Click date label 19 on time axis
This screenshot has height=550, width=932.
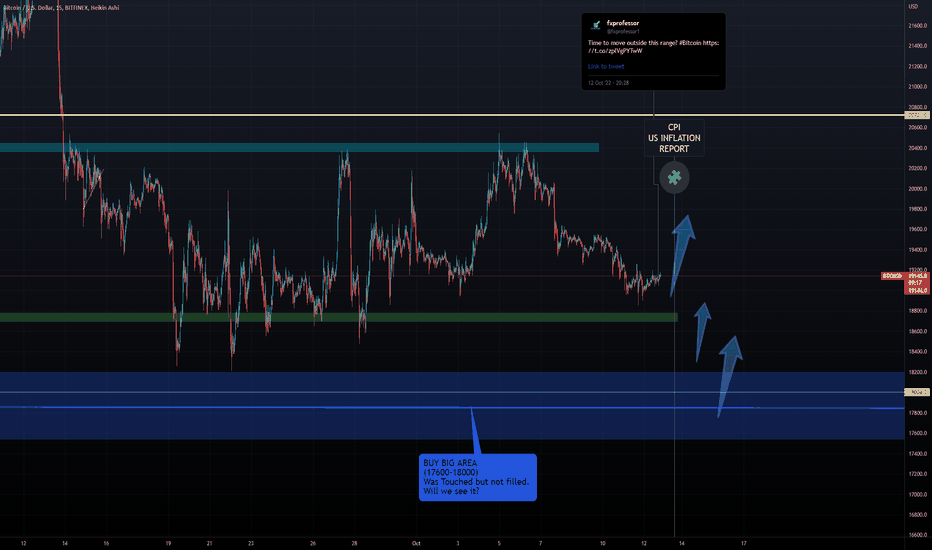coord(168,543)
